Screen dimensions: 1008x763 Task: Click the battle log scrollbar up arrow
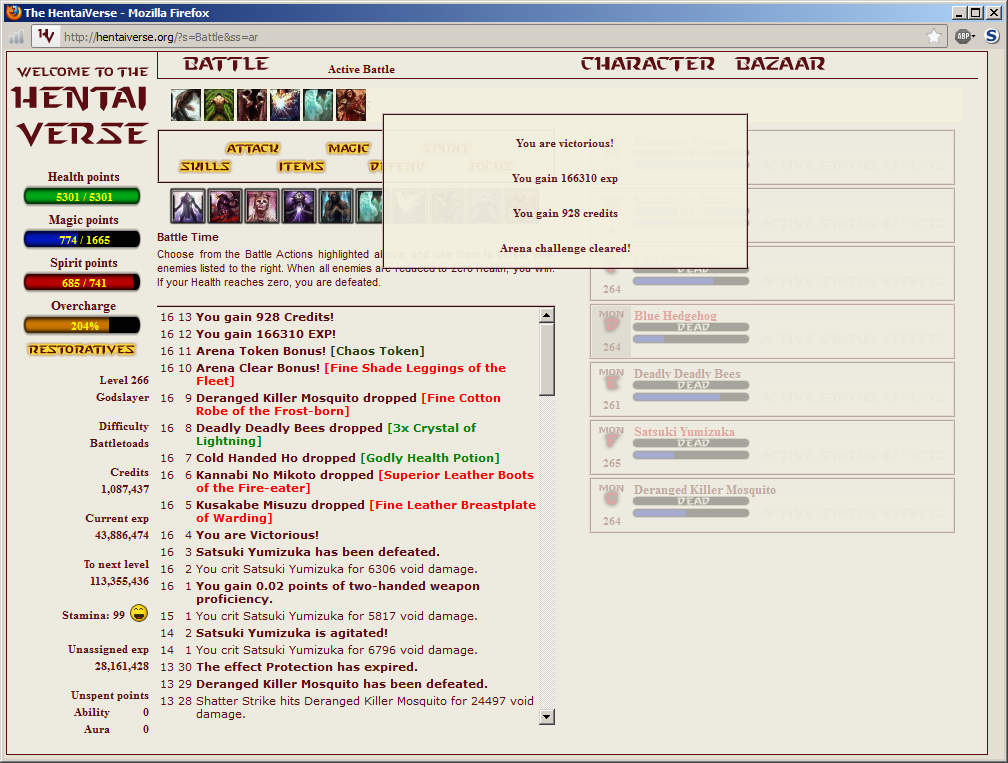pyautogui.click(x=547, y=315)
